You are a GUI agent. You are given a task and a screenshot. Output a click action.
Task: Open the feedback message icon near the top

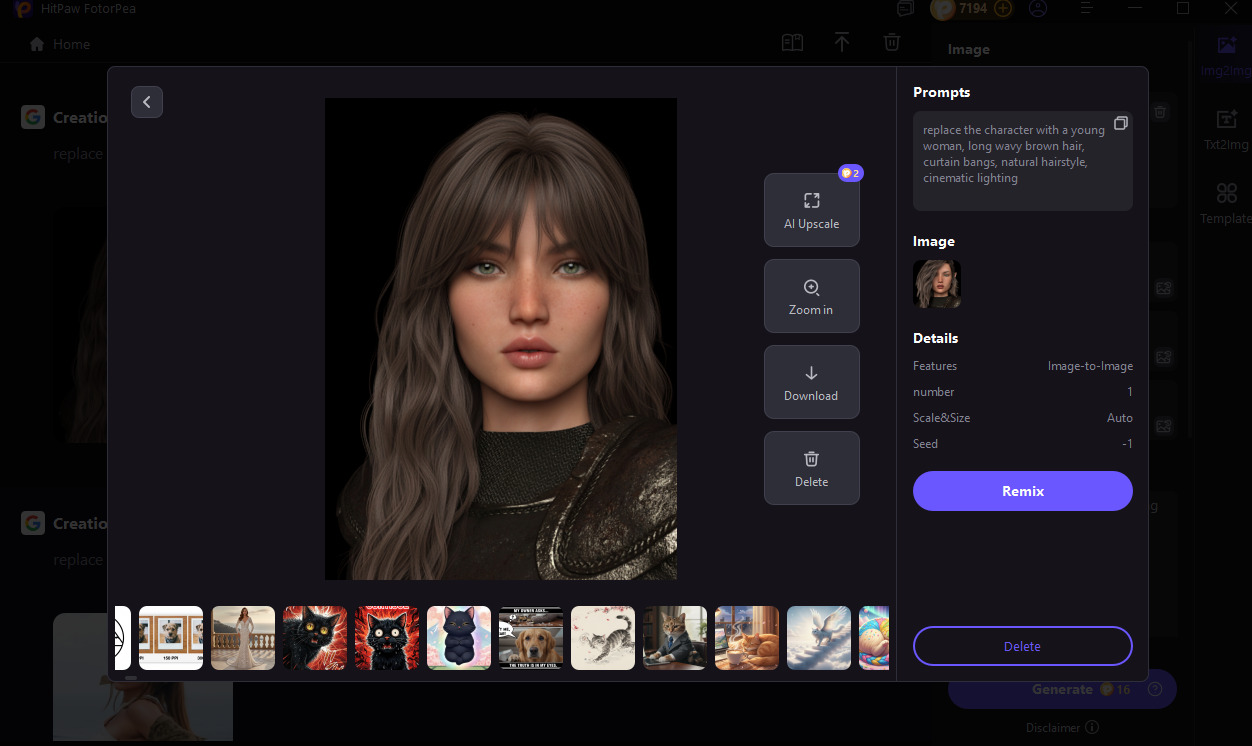[905, 8]
